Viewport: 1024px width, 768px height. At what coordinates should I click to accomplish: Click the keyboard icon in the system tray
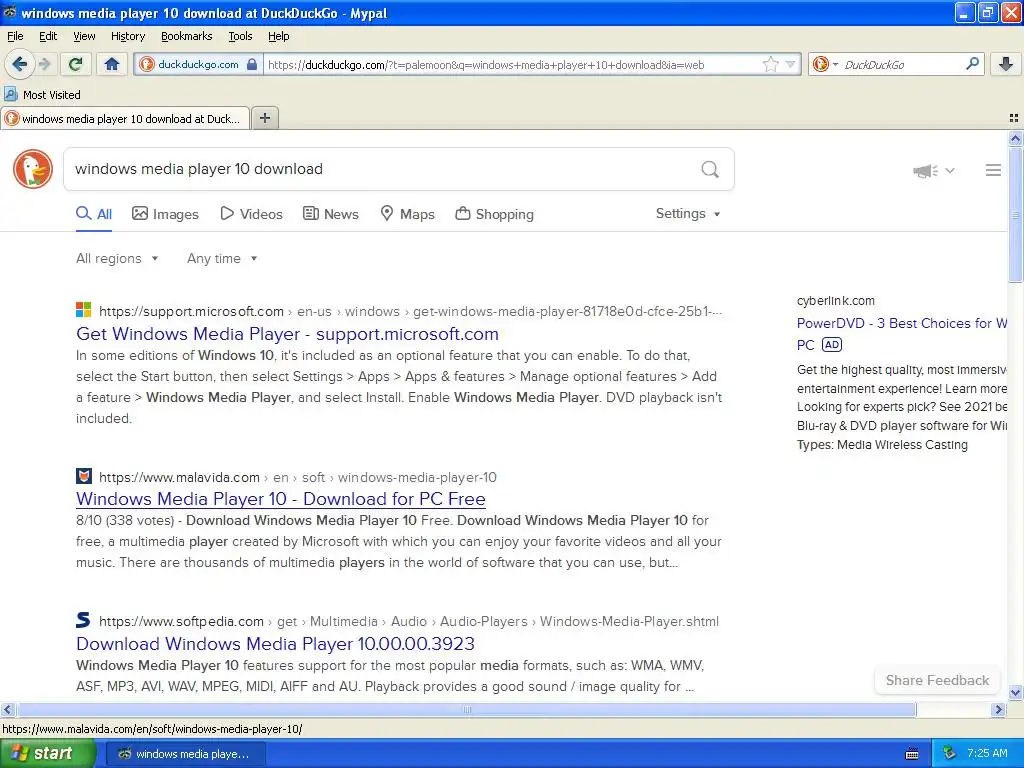[x=912, y=754]
